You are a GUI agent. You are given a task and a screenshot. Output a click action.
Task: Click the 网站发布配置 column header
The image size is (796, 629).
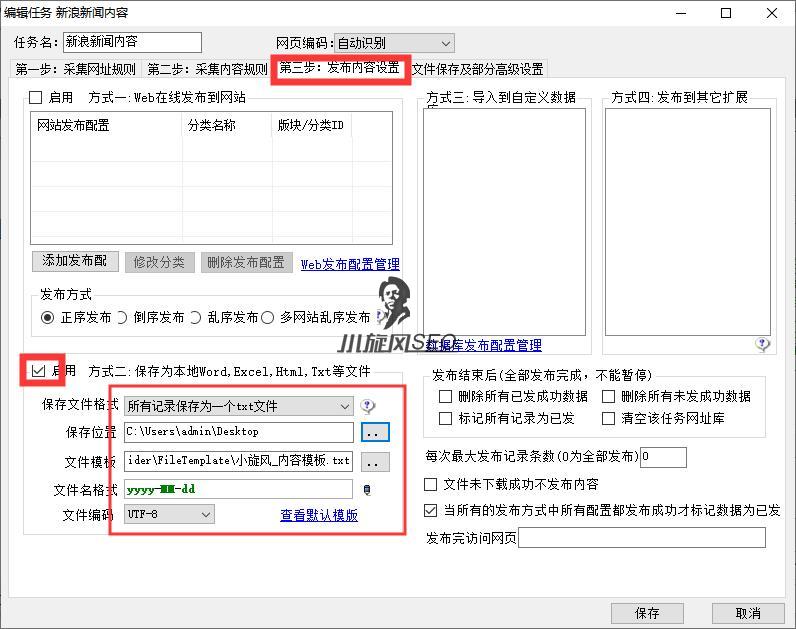(x=106, y=125)
